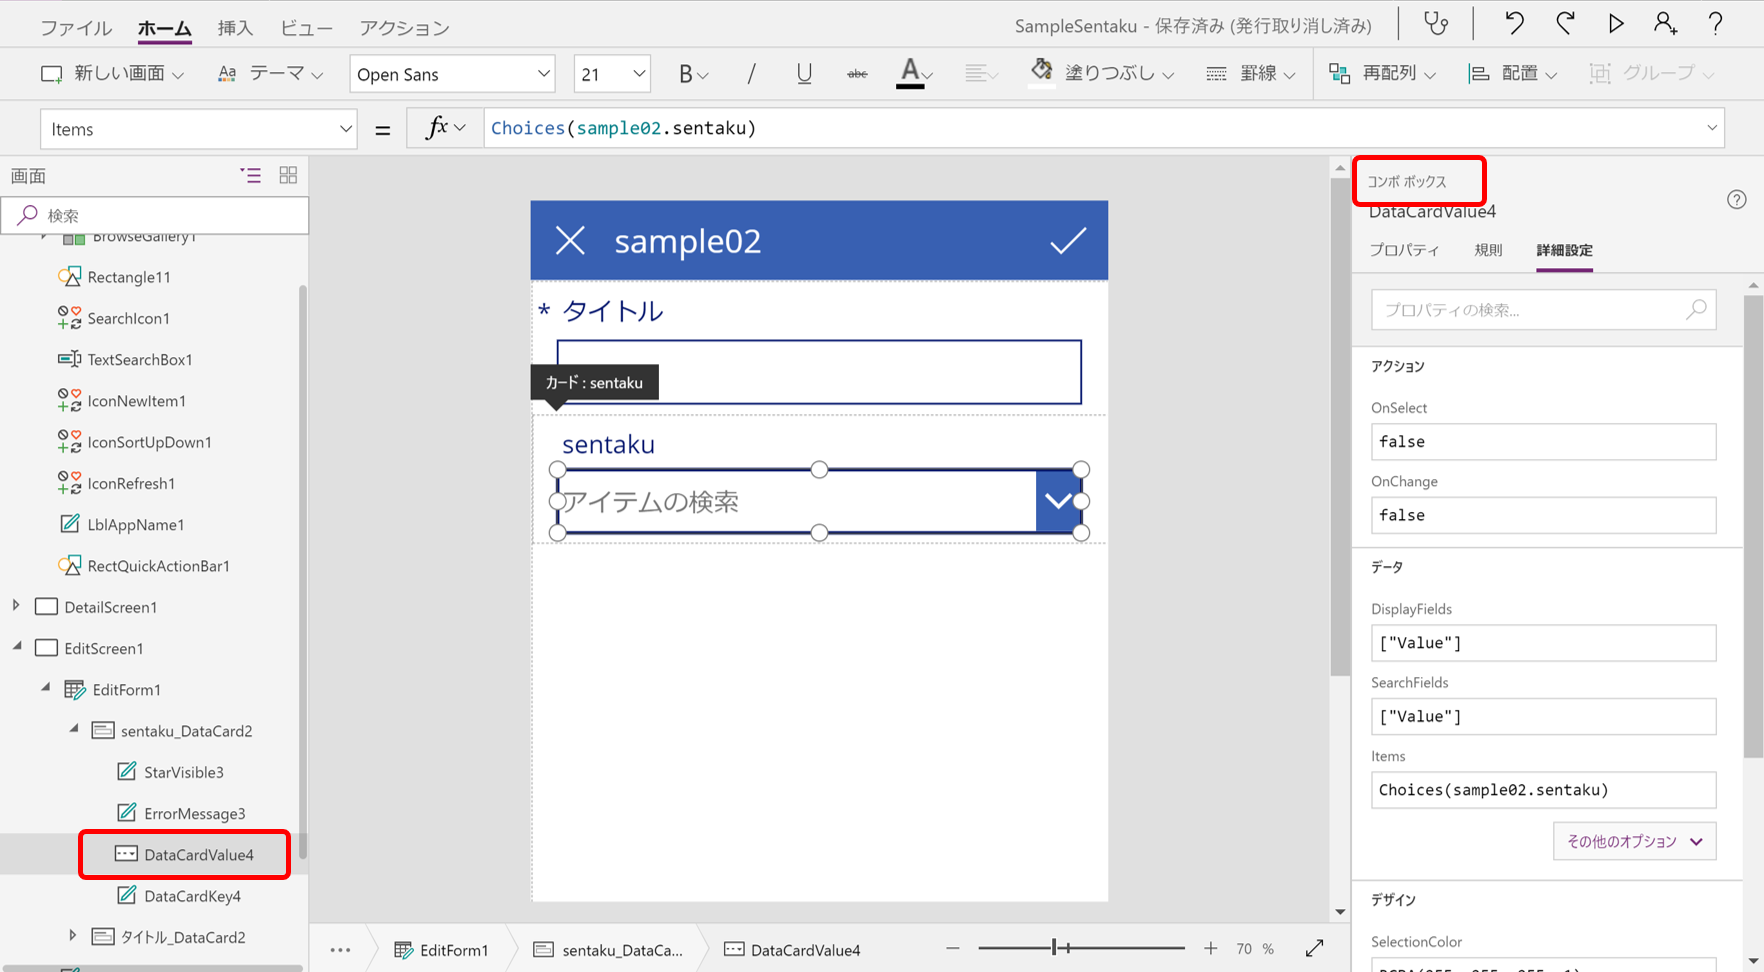
Task: Open the app checker stethoscope icon
Action: [1437, 23]
